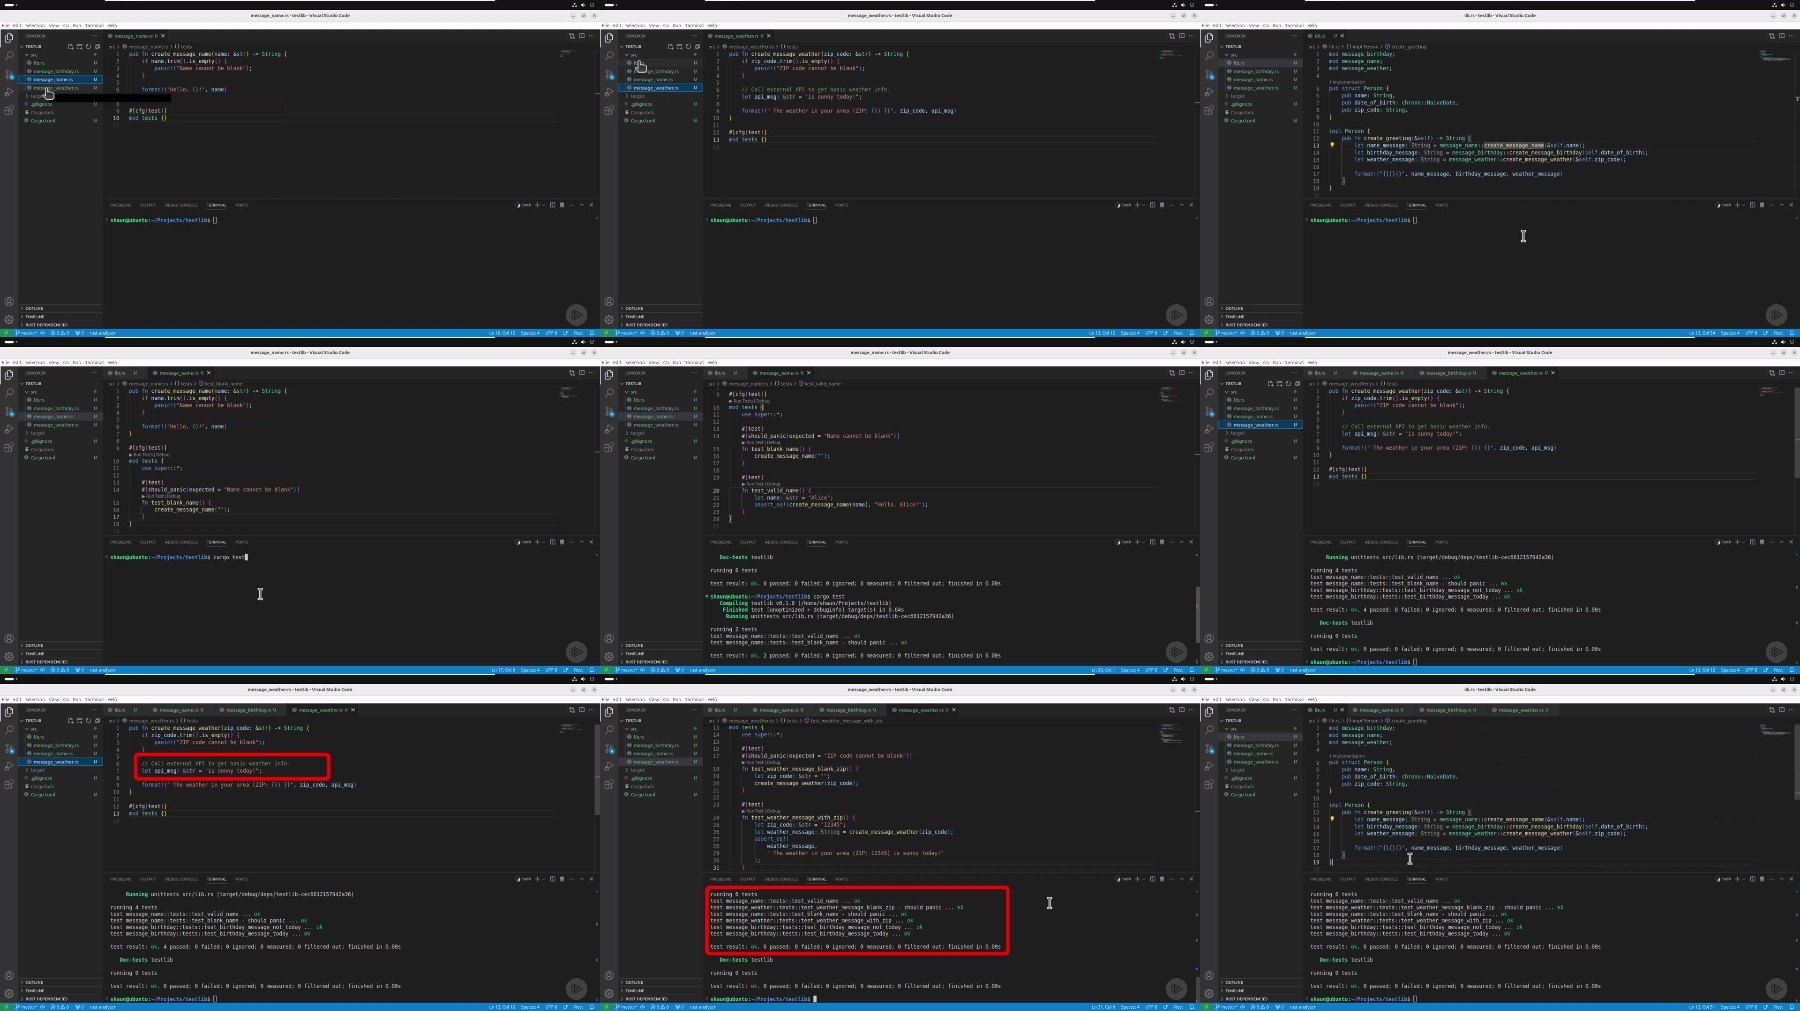Viewport: 1800px width, 1011px height.
Task: Expand TIMELINE section in top-middle screenshot
Action: (660, 316)
